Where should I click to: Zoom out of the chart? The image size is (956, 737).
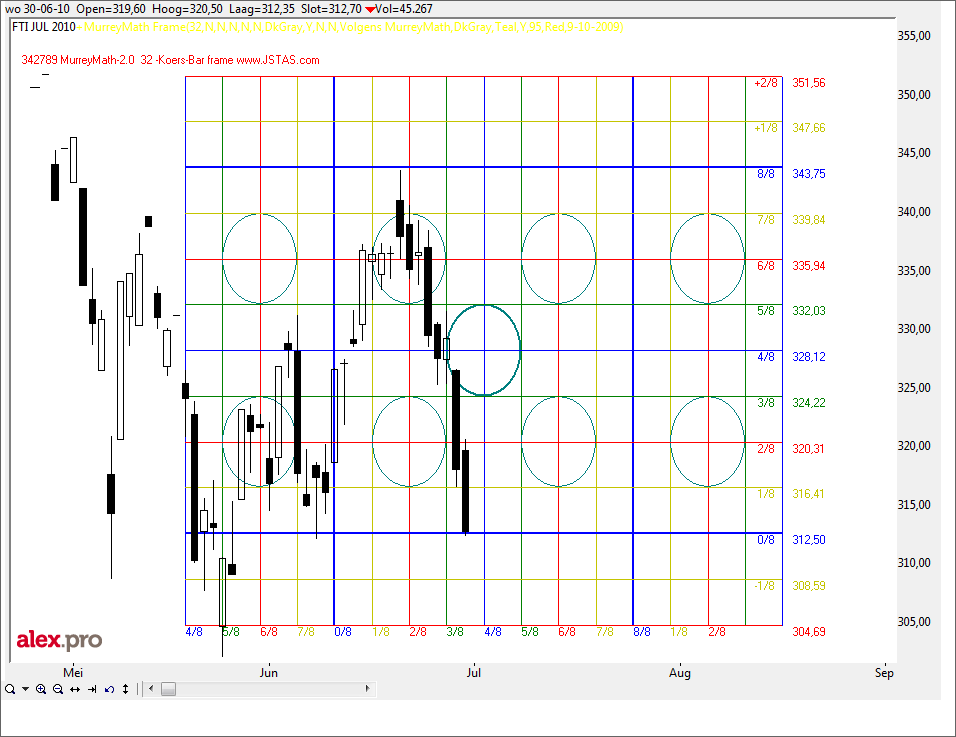58,689
